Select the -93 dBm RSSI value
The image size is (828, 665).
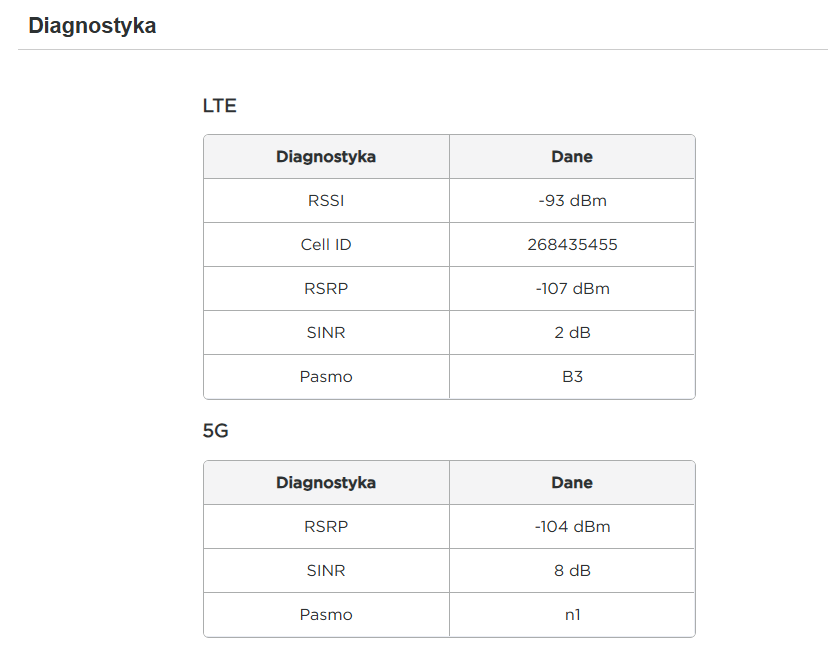click(x=572, y=201)
